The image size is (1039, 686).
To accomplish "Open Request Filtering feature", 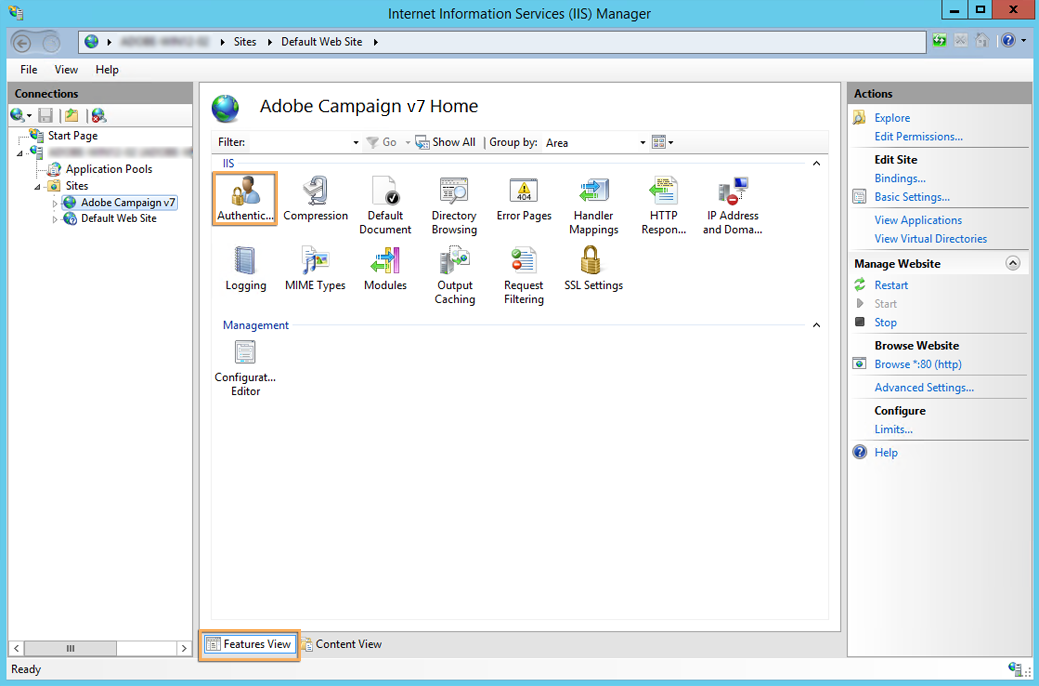I will 523,275.
